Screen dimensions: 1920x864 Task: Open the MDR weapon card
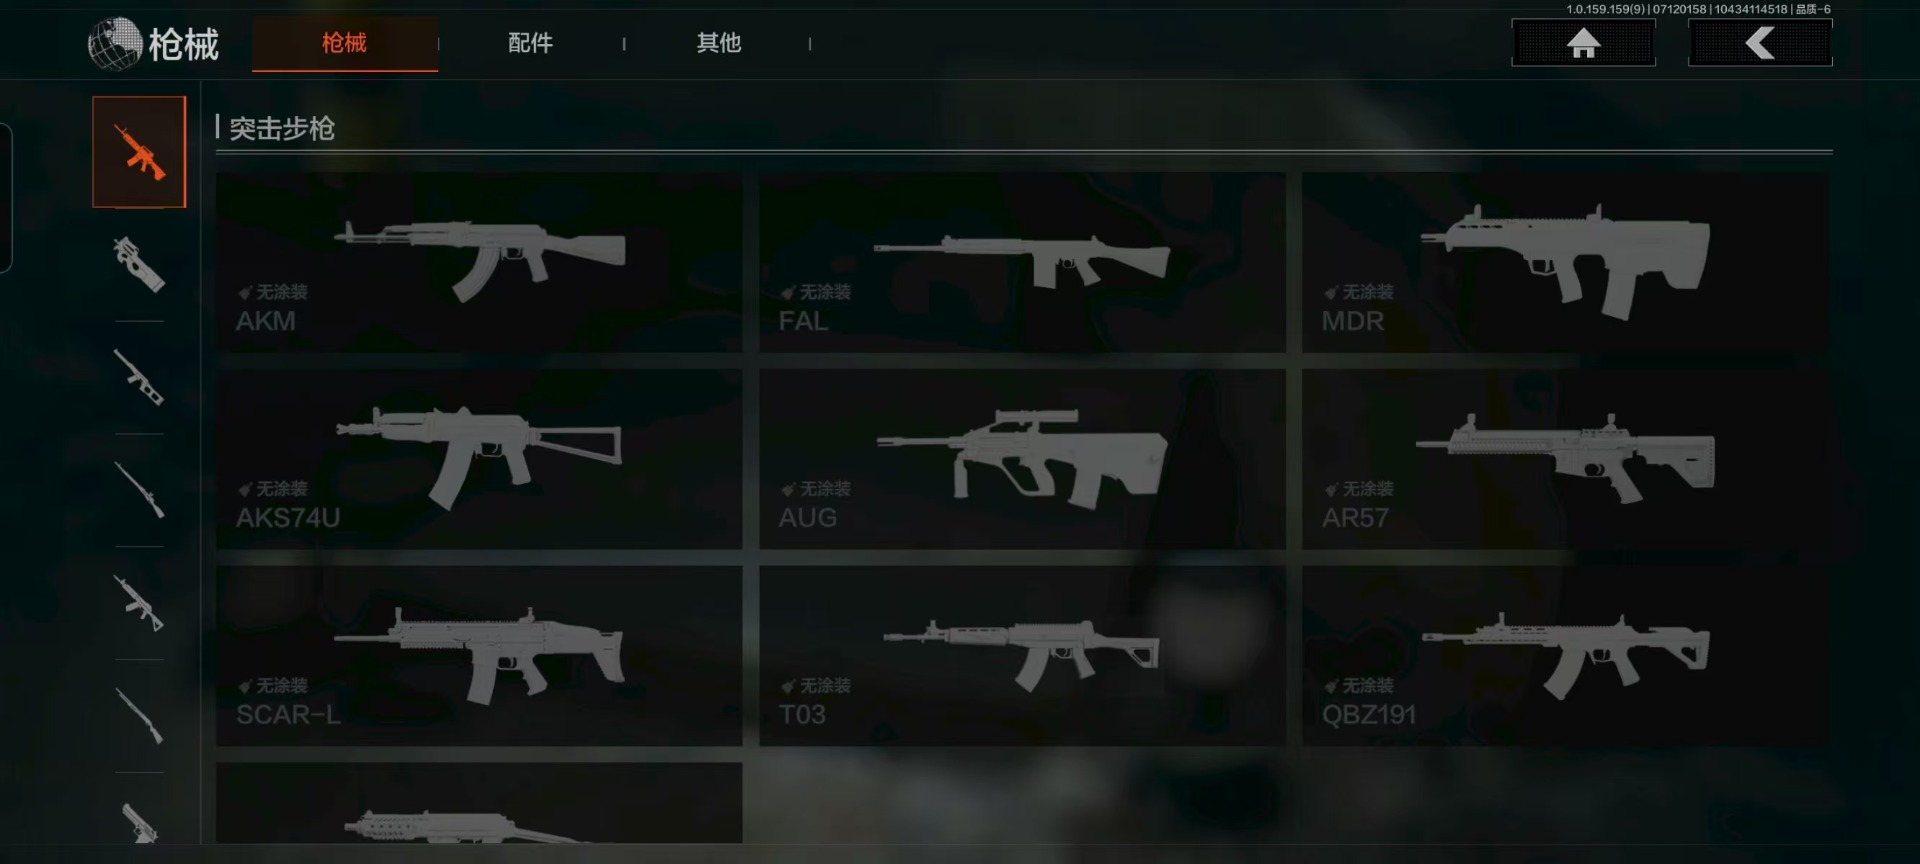click(1565, 262)
